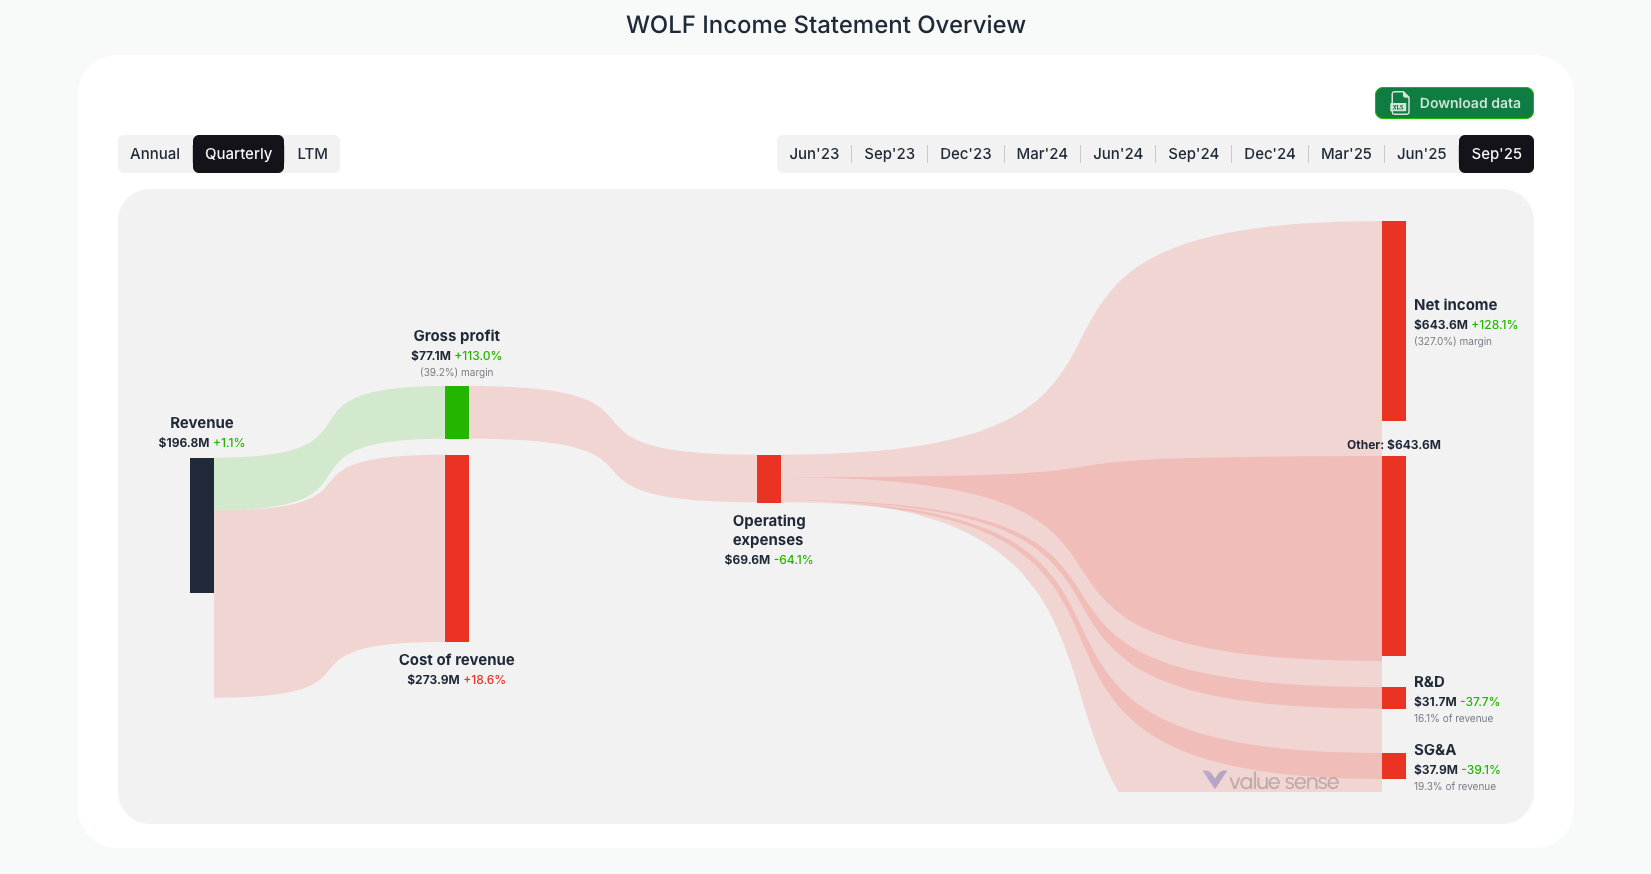Click the WOLF Income Statement Overview title

pos(825,24)
